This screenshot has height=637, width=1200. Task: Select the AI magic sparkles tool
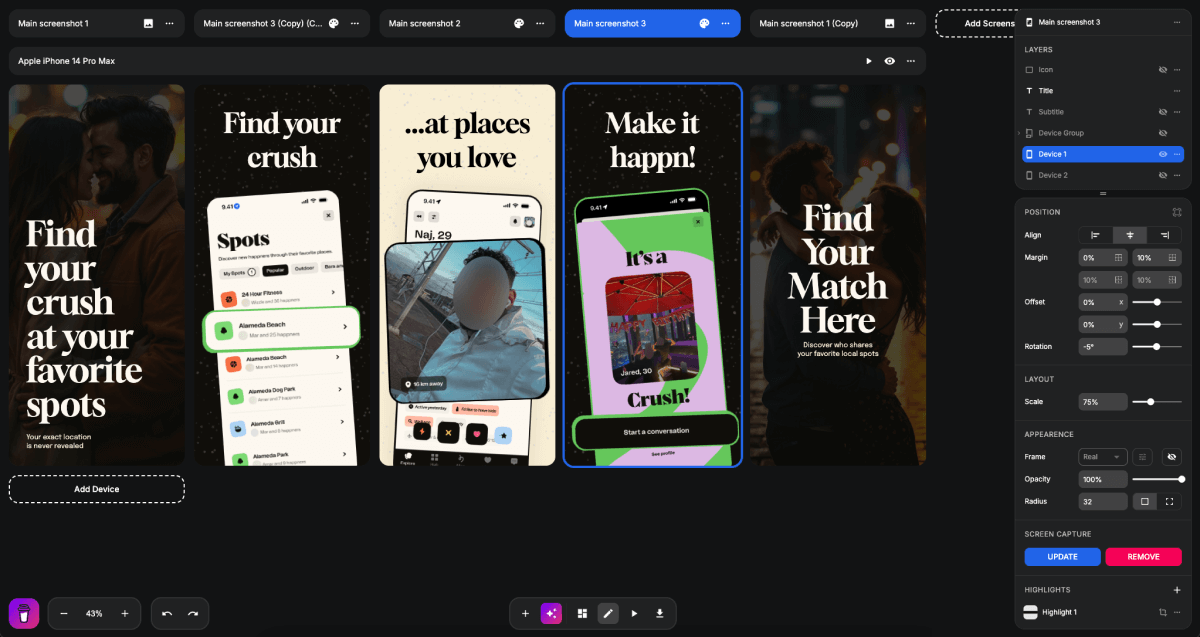pos(551,613)
